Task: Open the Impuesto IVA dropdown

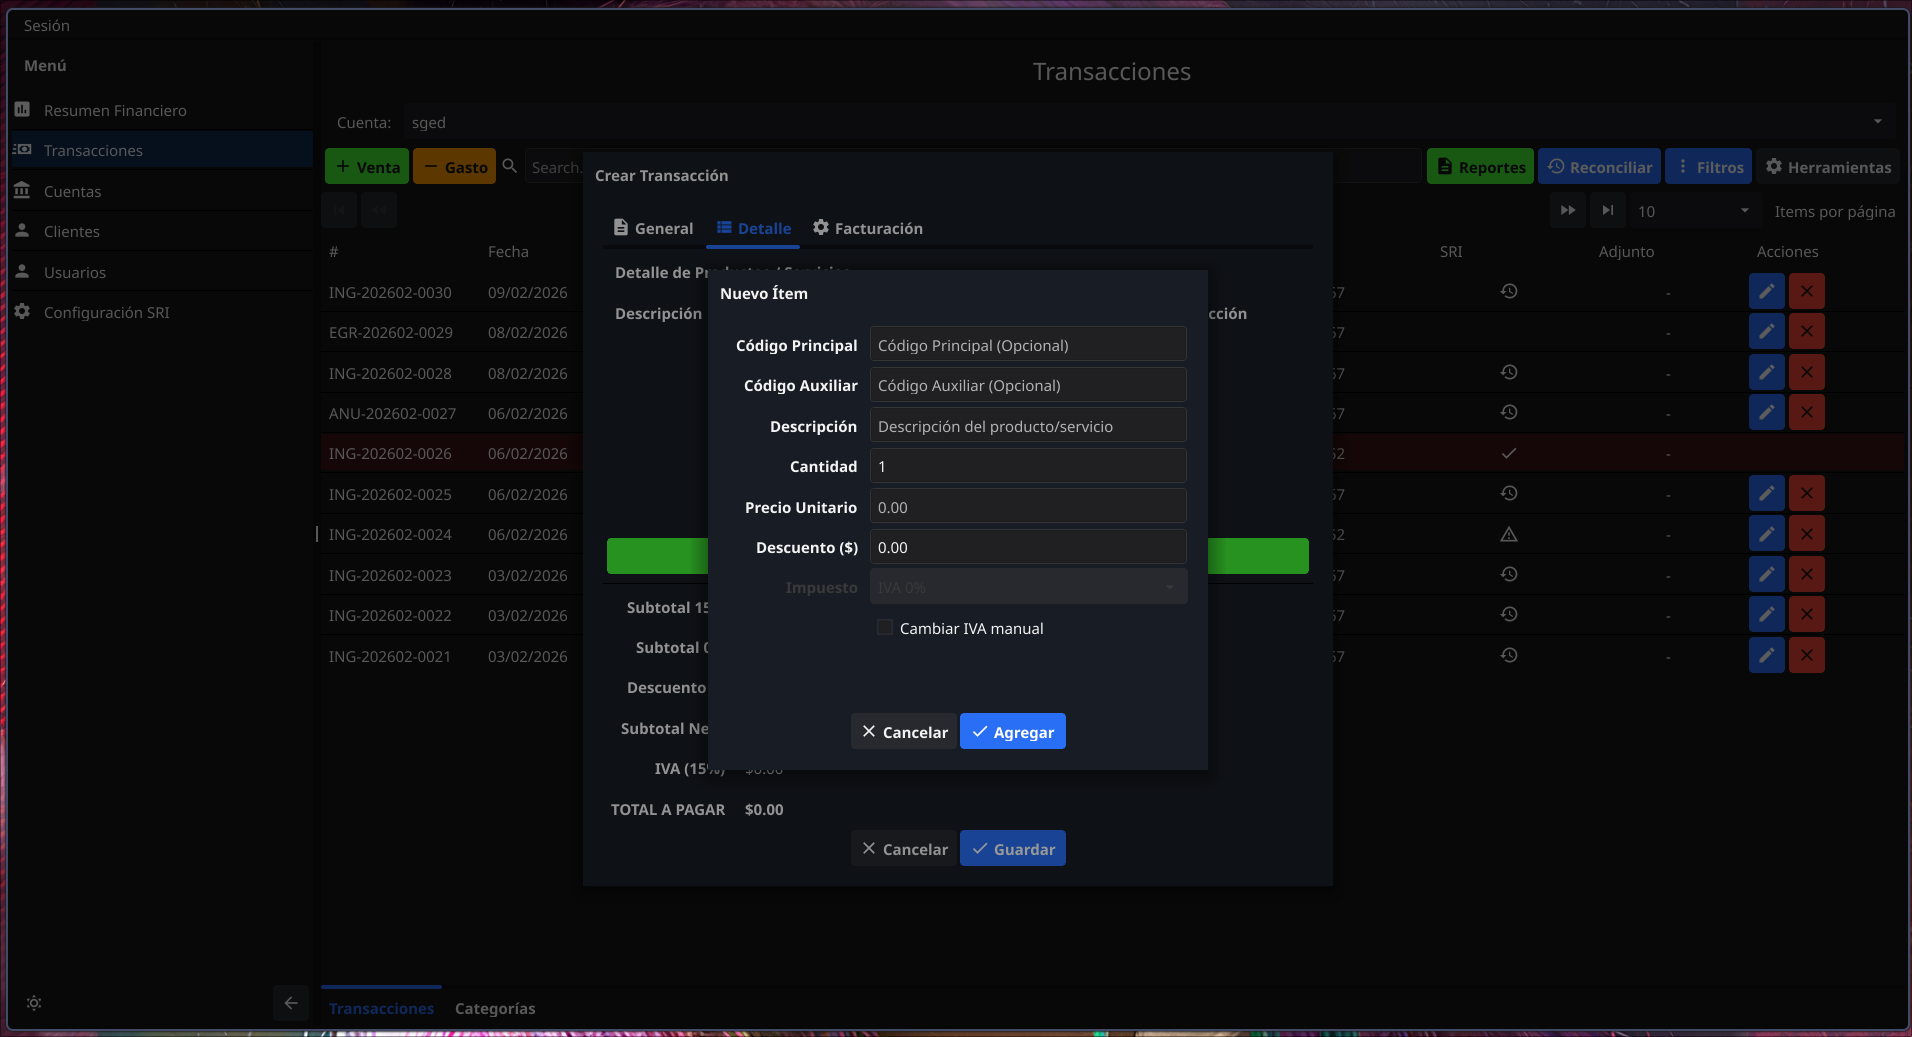Action: point(1028,587)
